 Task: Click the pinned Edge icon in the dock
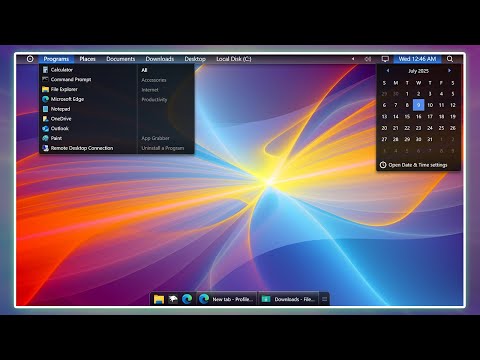click(x=187, y=299)
